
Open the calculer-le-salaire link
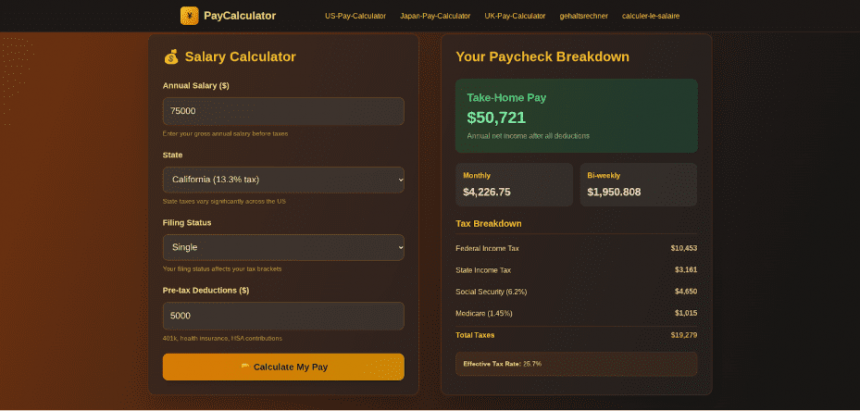651,16
